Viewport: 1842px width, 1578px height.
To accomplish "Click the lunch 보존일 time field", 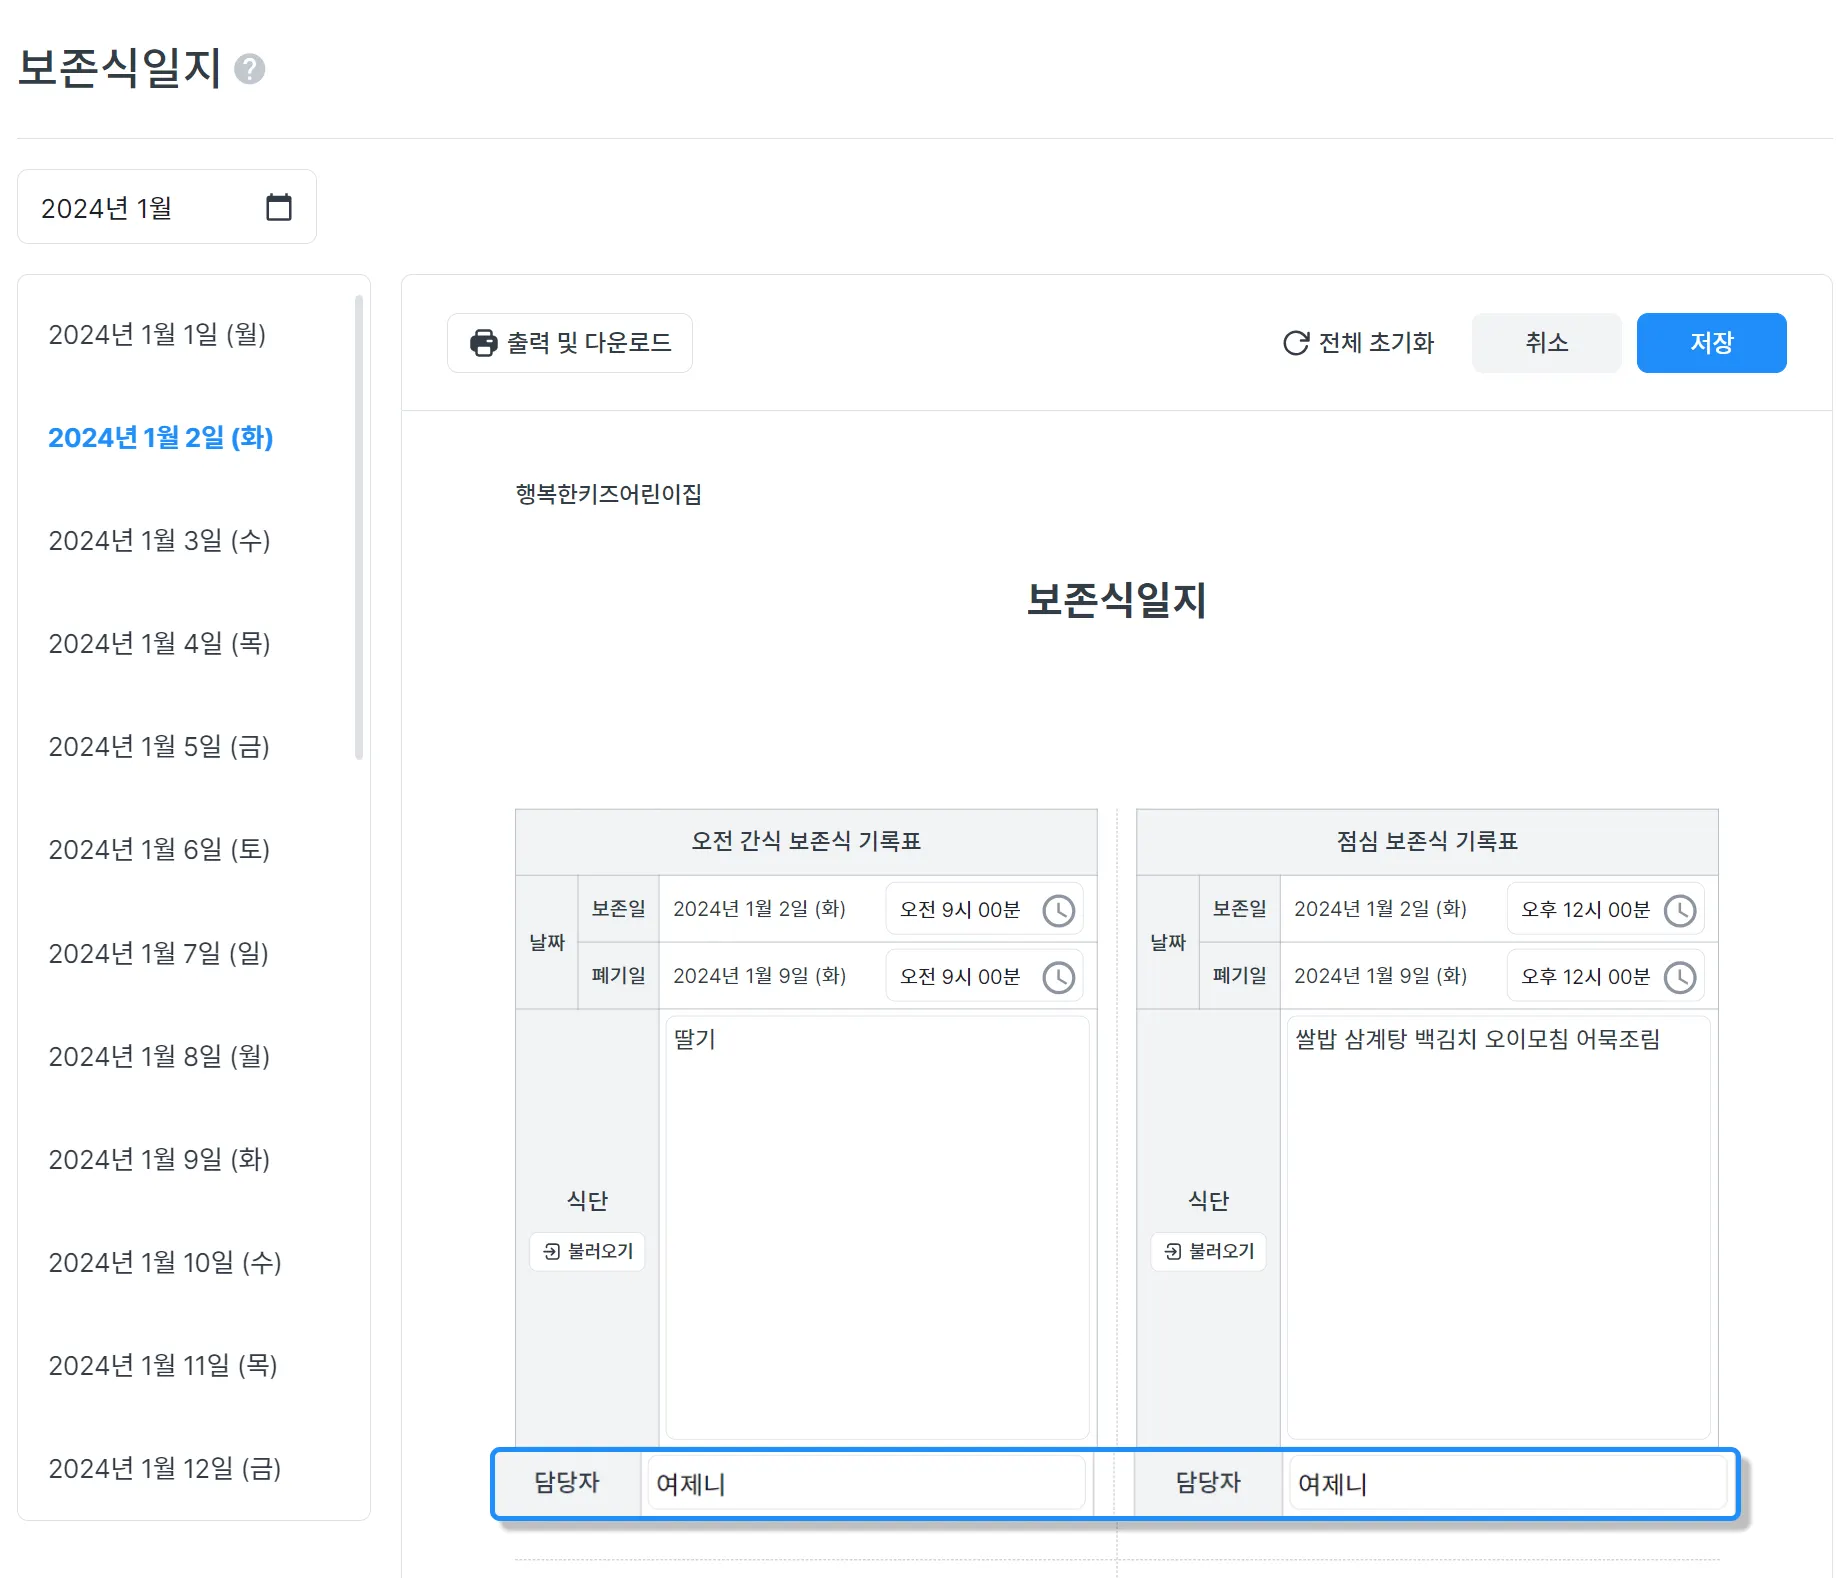I will click(1606, 910).
